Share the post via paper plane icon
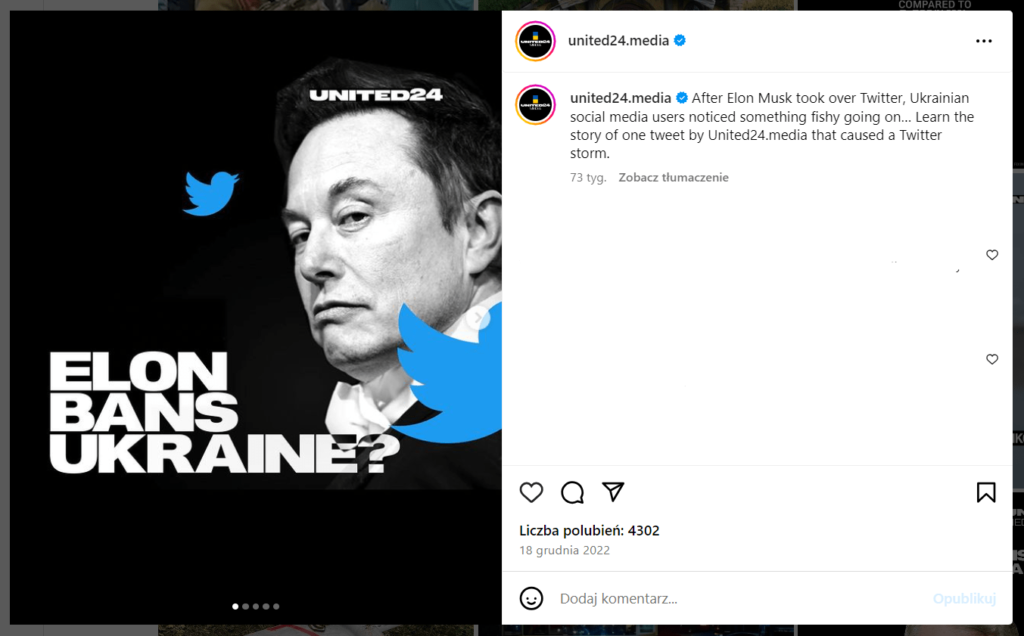The image size is (1024, 636). click(613, 492)
